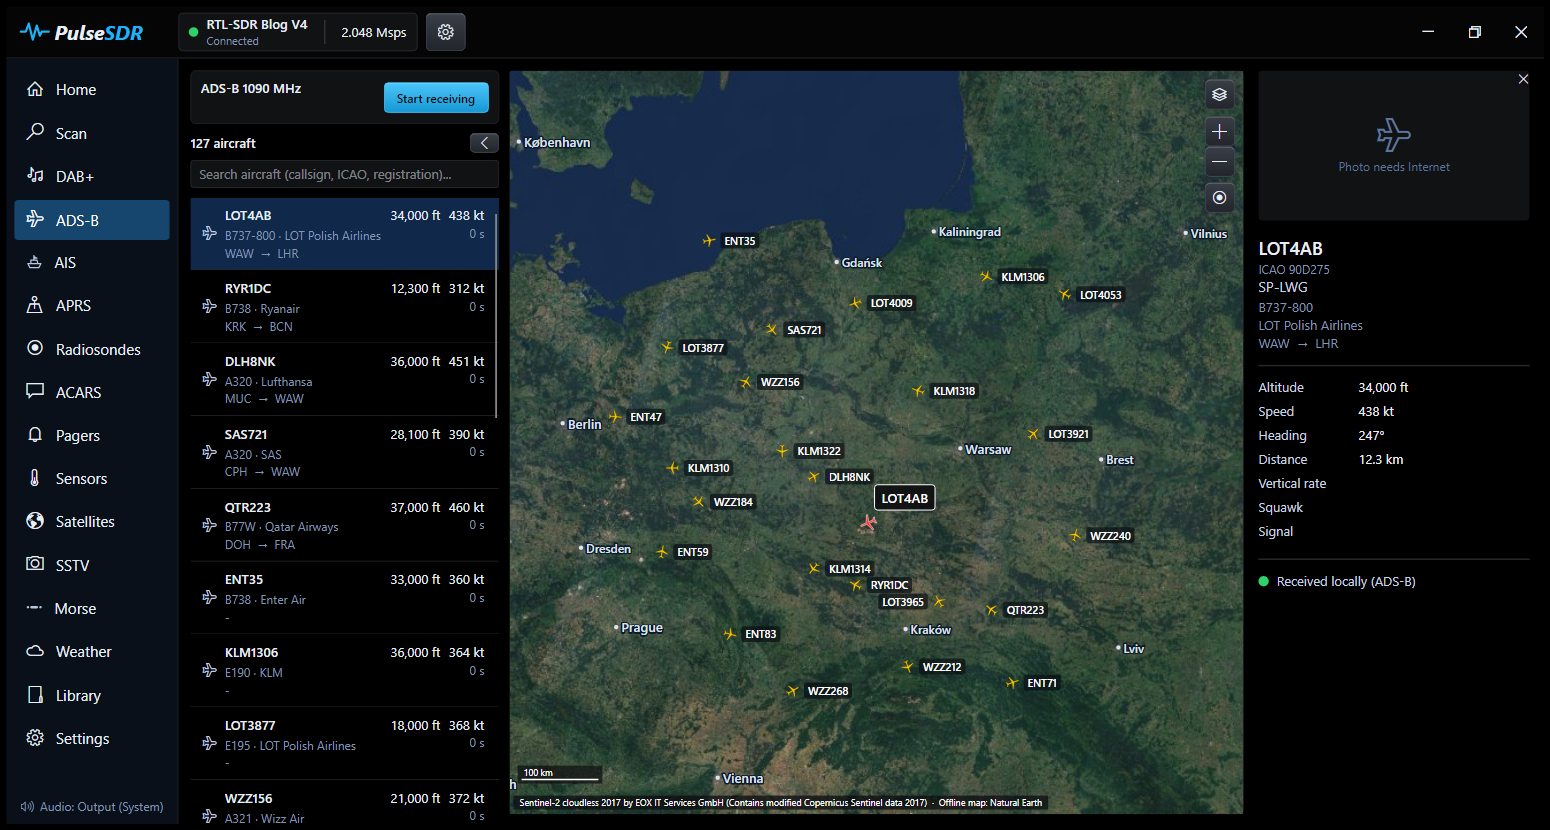
Task: Center map on receiver location
Action: (x=1219, y=197)
